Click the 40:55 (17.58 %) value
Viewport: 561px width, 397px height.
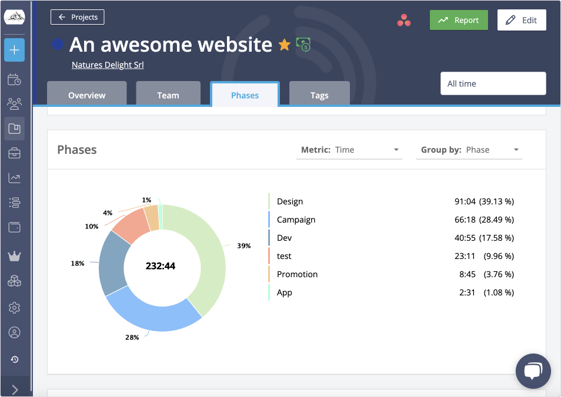coord(484,238)
